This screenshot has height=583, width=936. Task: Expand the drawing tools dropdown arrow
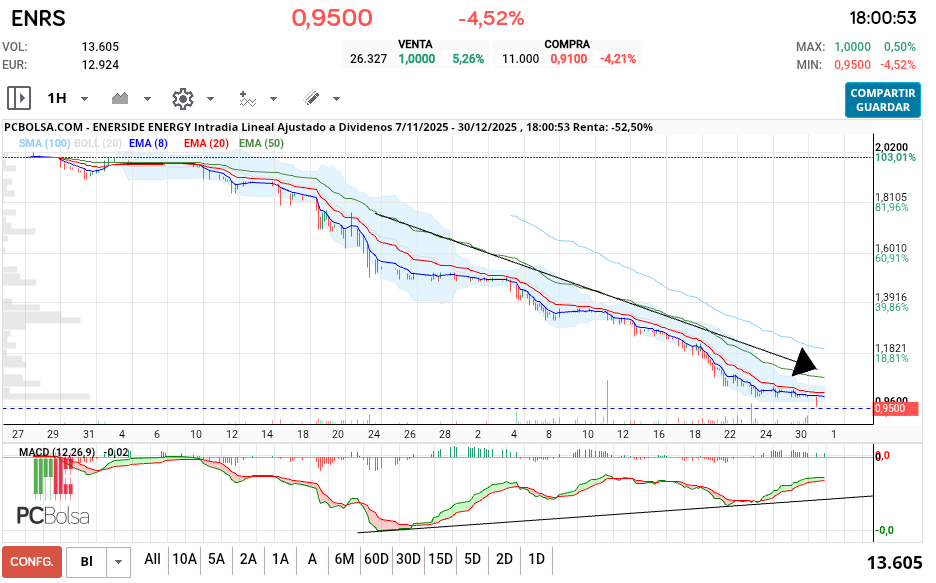(337, 99)
